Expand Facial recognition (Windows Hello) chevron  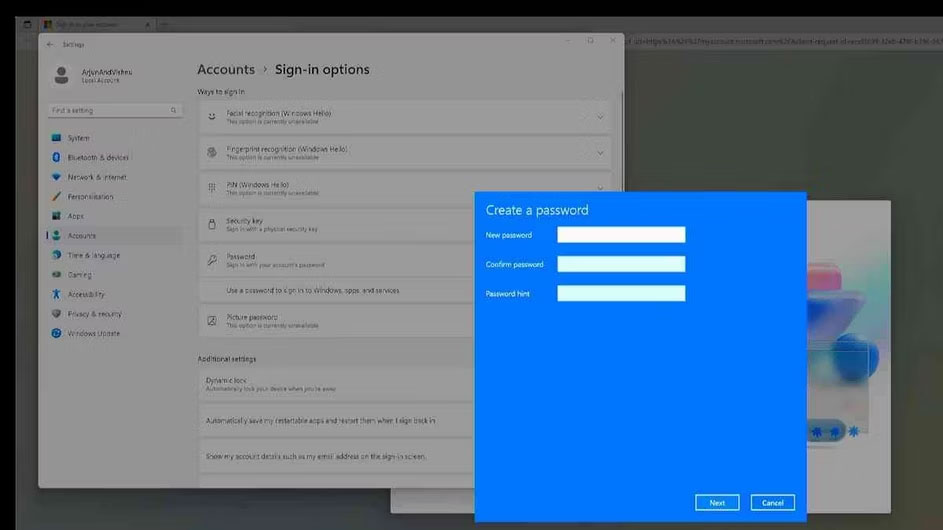coord(600,117)
